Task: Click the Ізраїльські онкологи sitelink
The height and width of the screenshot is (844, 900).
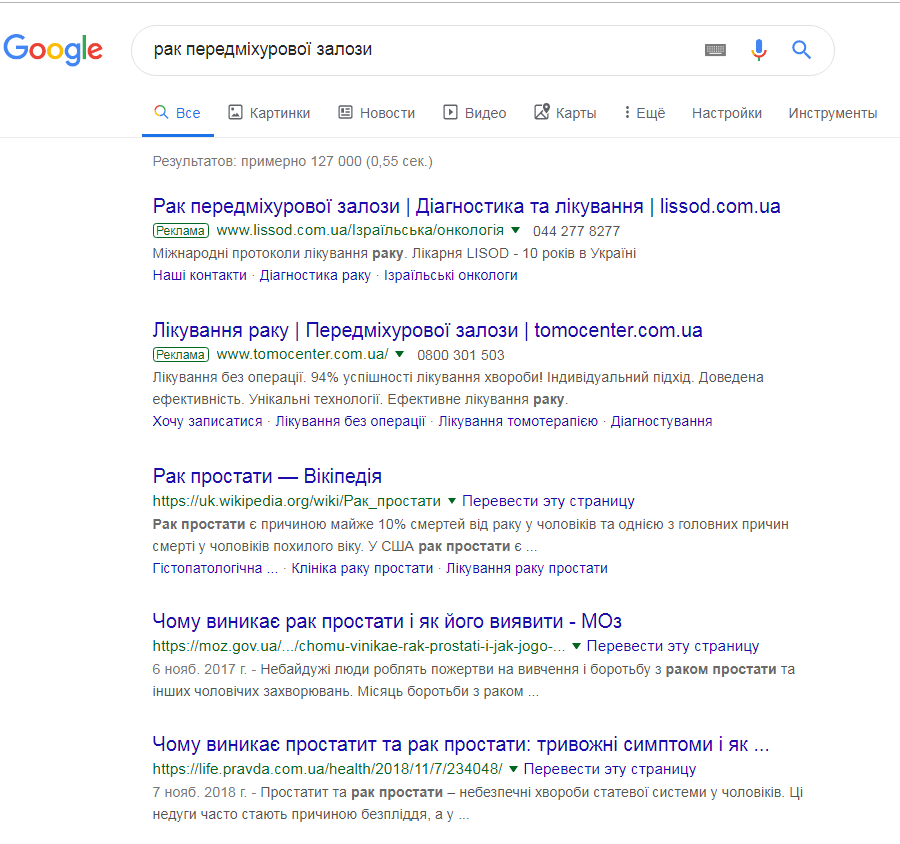Action: click(451, 276)
